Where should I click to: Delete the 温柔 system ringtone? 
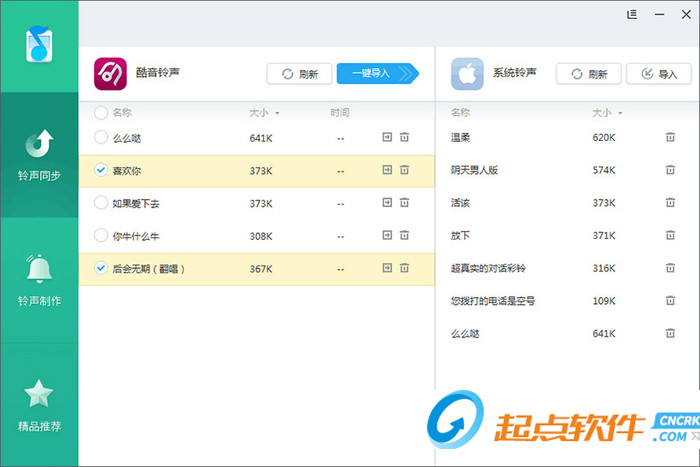click(x=670, y=137)
